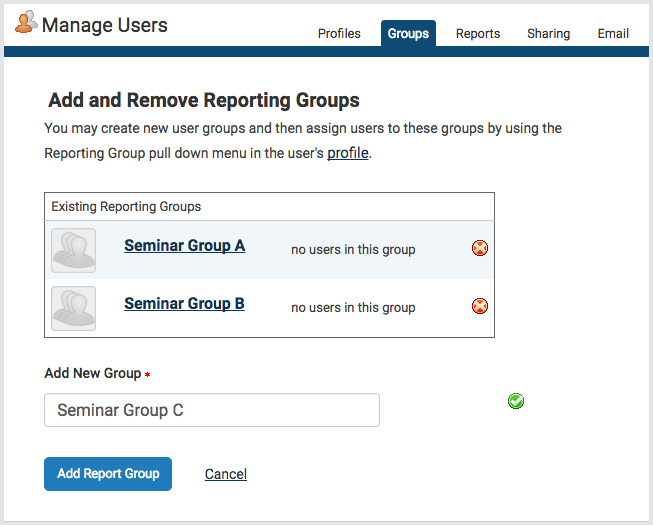Click 'no users in this group' for Group A
Image resolution: width=653 pixels, height=525 pixels.
pos(353,249)
